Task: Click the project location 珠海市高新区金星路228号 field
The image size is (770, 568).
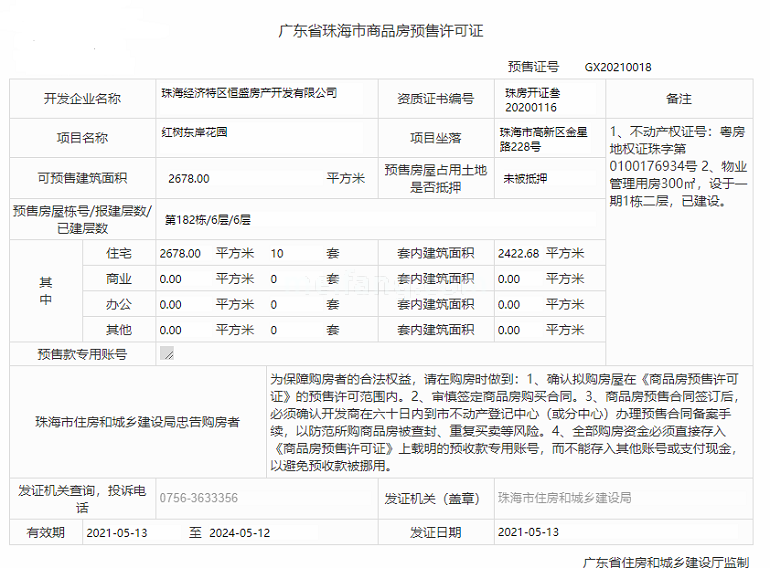Action: [x=544, y=139]
